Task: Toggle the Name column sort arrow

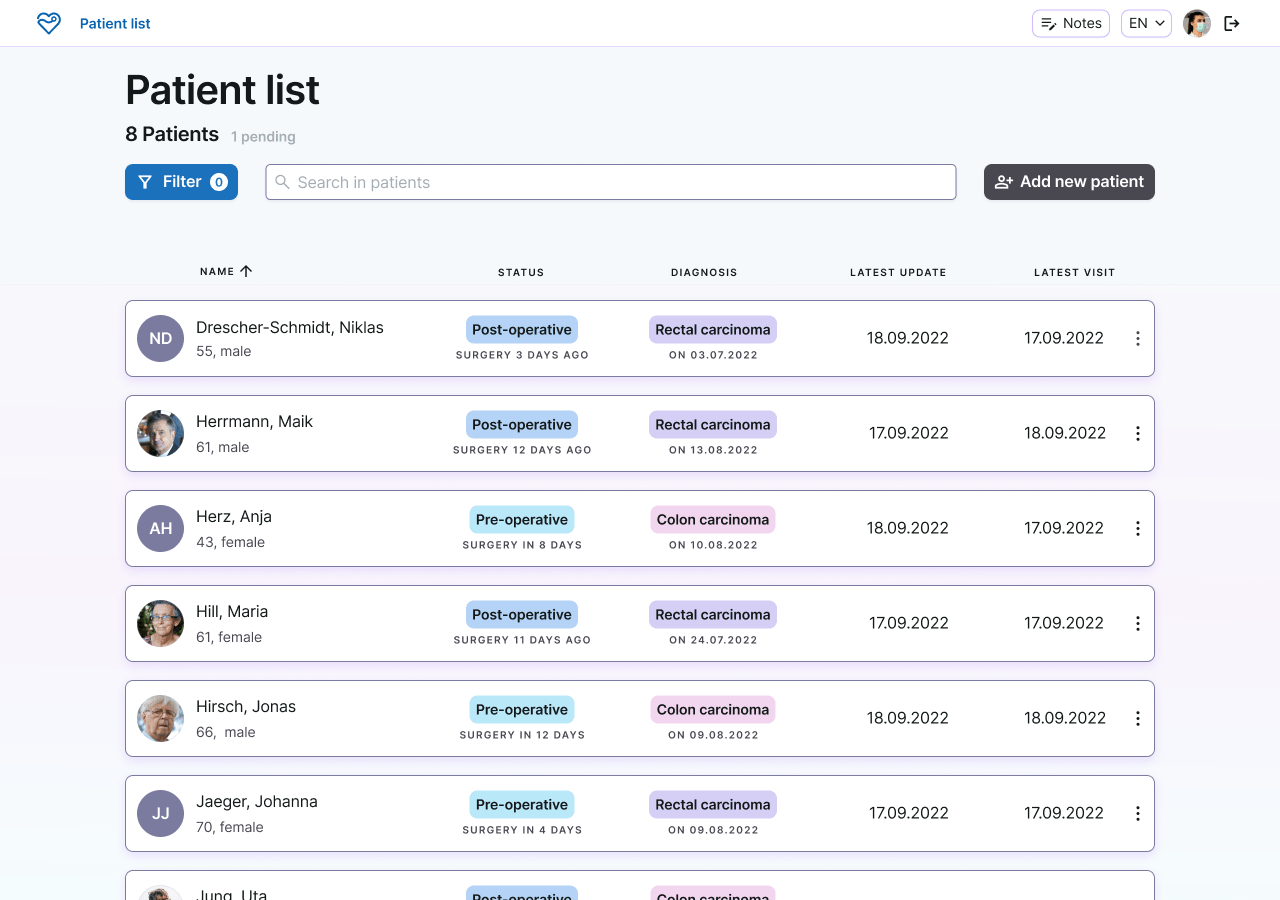Action: (x=245, y=270)
